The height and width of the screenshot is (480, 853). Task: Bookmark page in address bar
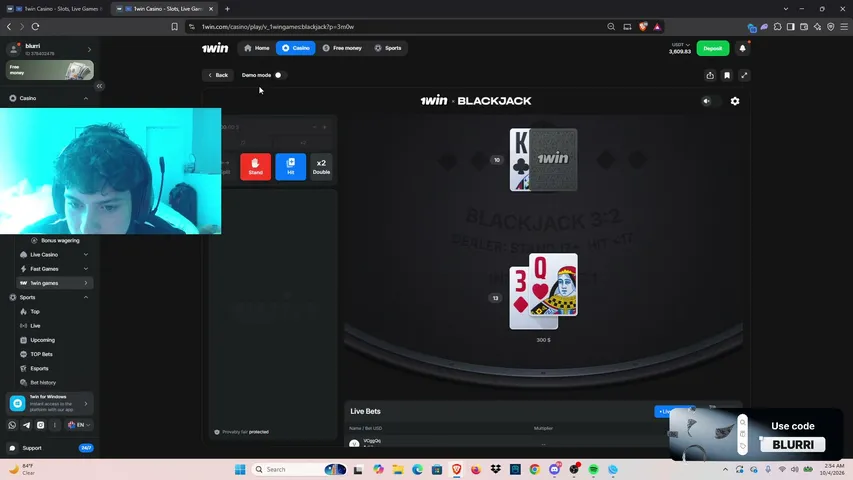175,27
